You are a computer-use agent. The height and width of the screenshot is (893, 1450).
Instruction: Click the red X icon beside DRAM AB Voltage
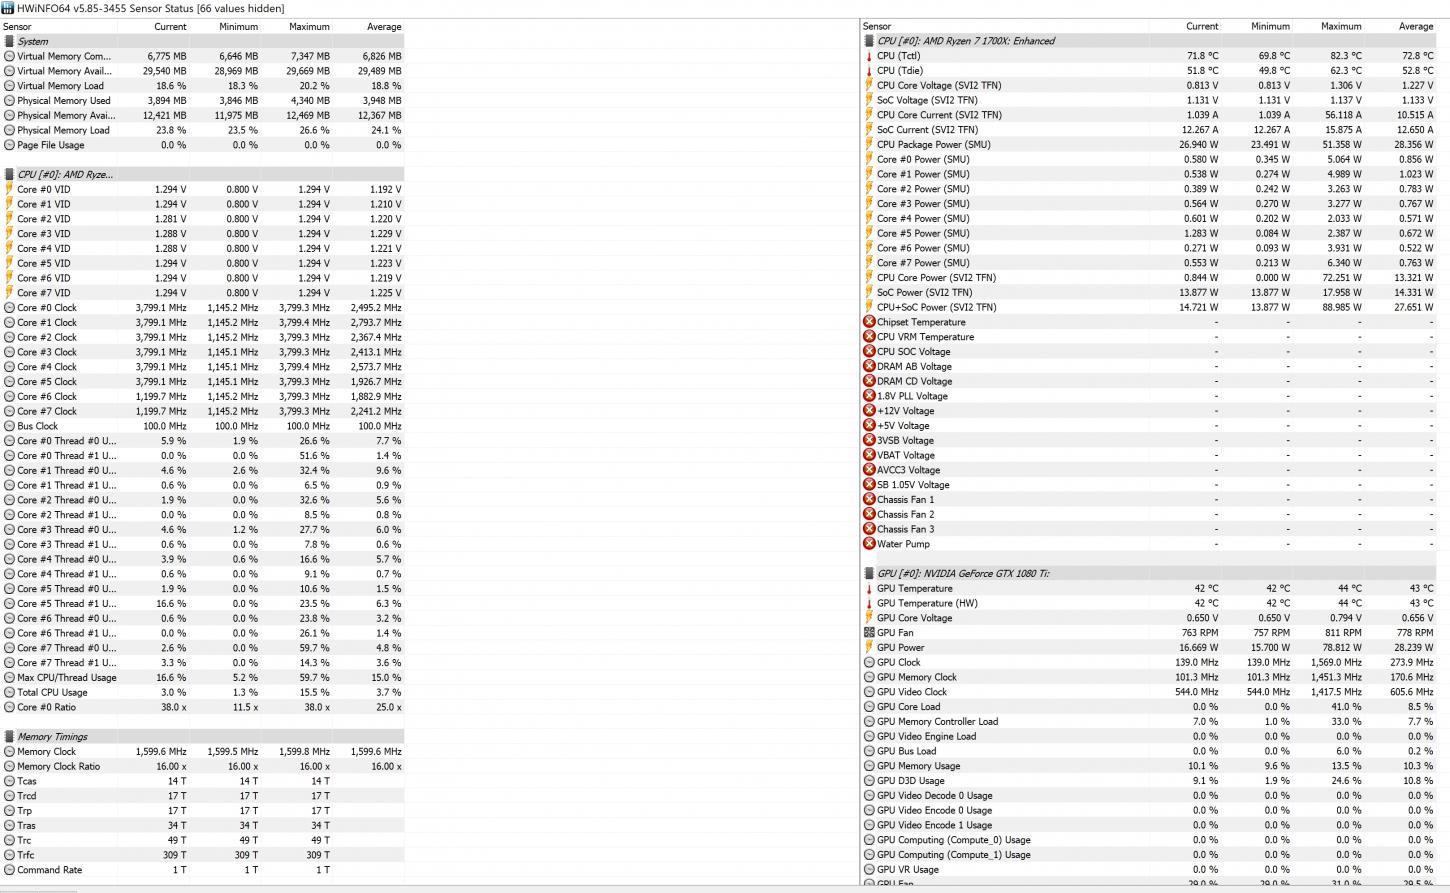coord(869,367)
